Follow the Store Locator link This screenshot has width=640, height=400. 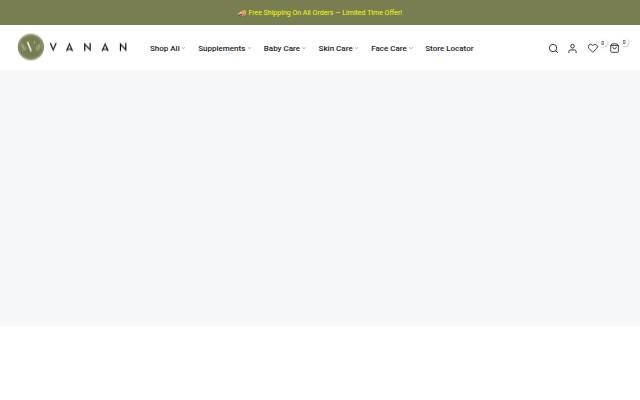449,48
